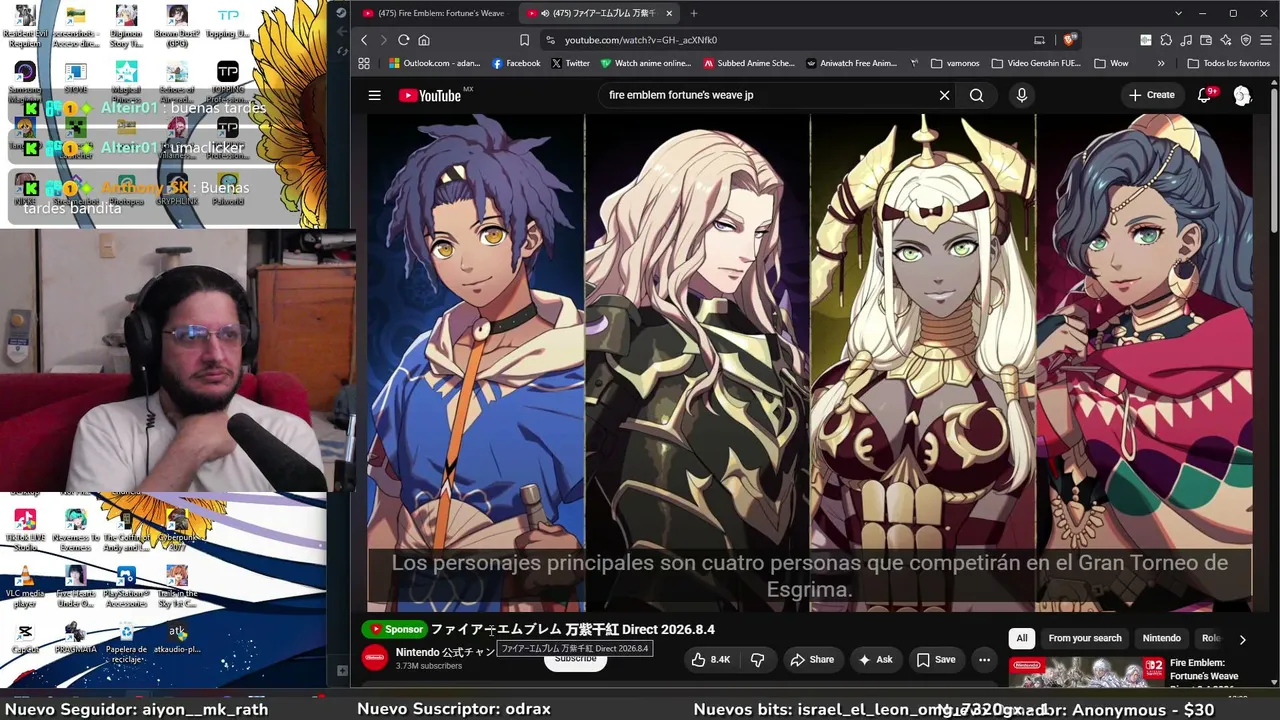Select the ファイアーエムブレム 万紫千紅 tab
The width and height of the screenshot is (1280, 720).
click(x=600, y=13)
